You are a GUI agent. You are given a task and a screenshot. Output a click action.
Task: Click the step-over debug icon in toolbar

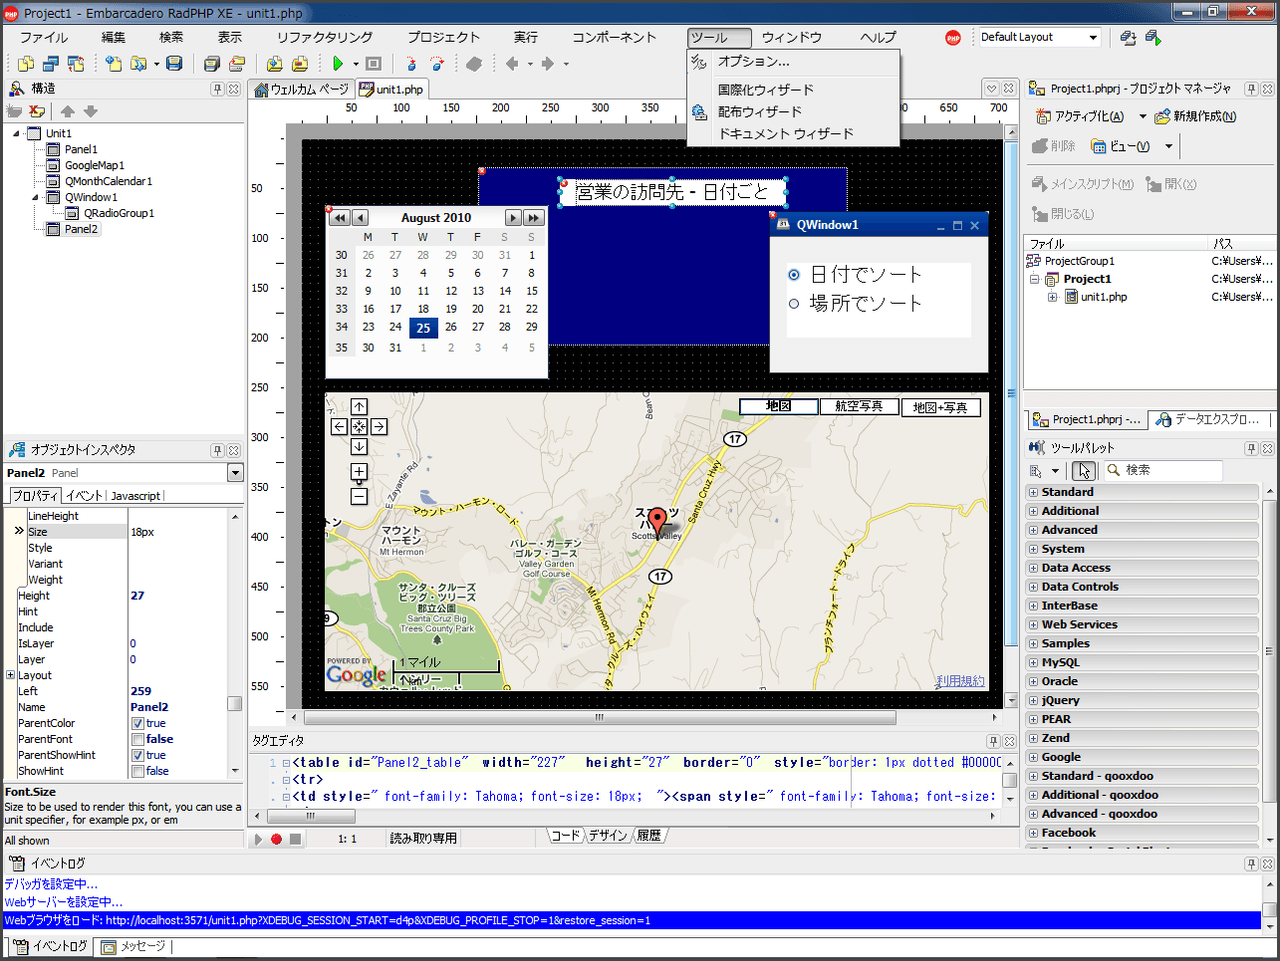pyautogui.click(x=437, y=64)
